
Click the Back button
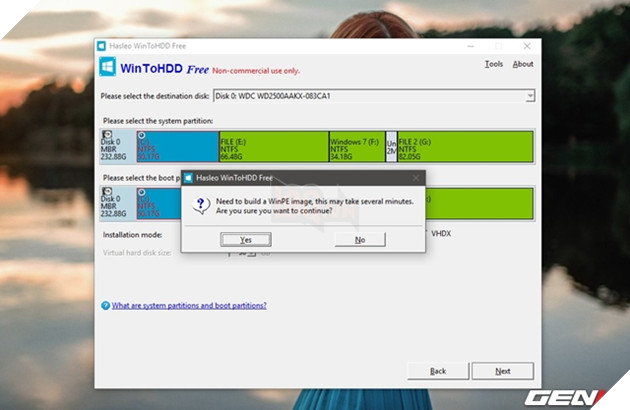(438, 371)
